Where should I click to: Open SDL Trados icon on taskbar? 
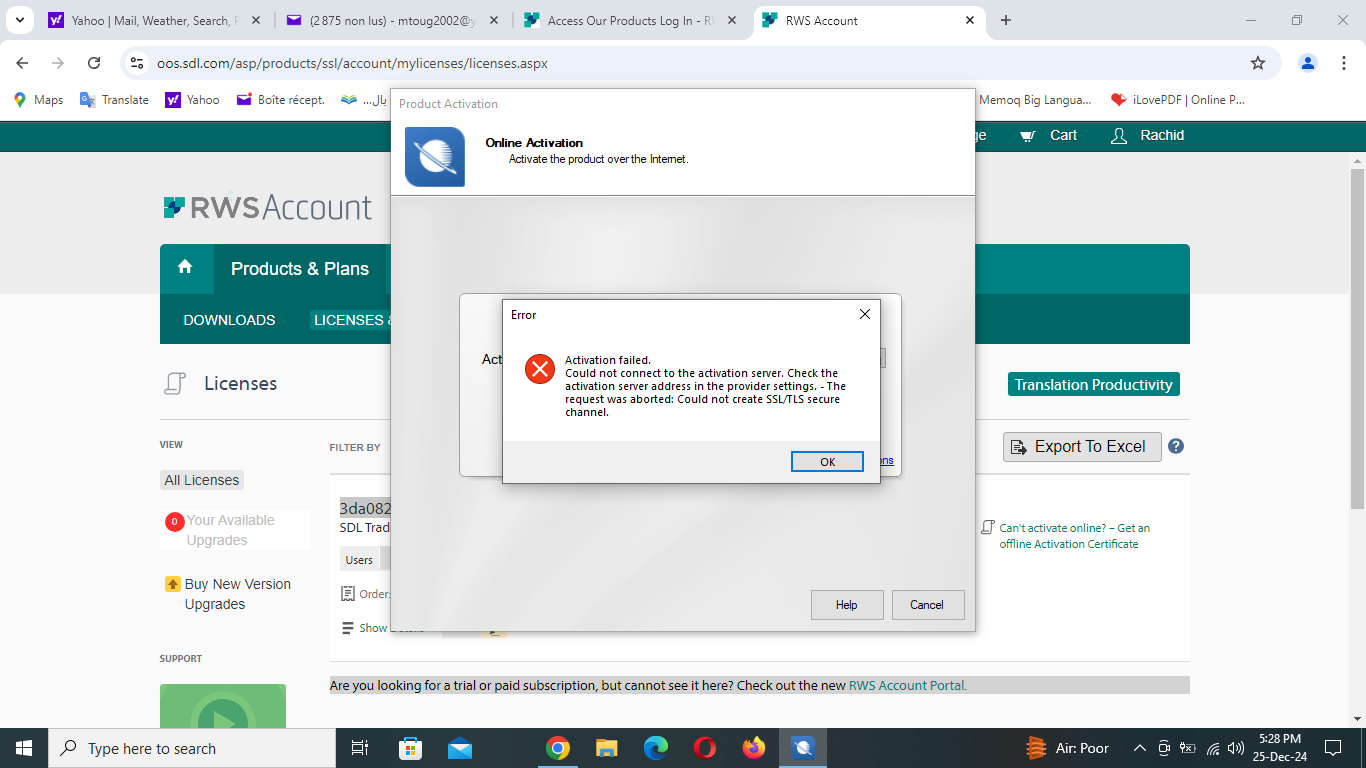pyautogui.click(x=803, y=748)
